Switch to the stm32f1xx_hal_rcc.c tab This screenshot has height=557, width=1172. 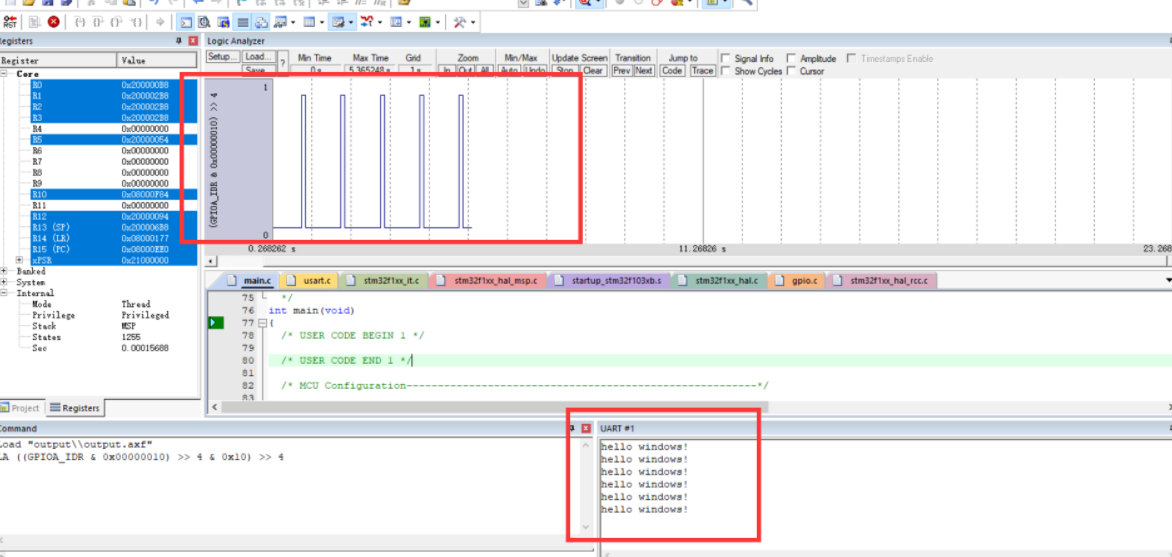pyautogui.click(x=881, y=281)
